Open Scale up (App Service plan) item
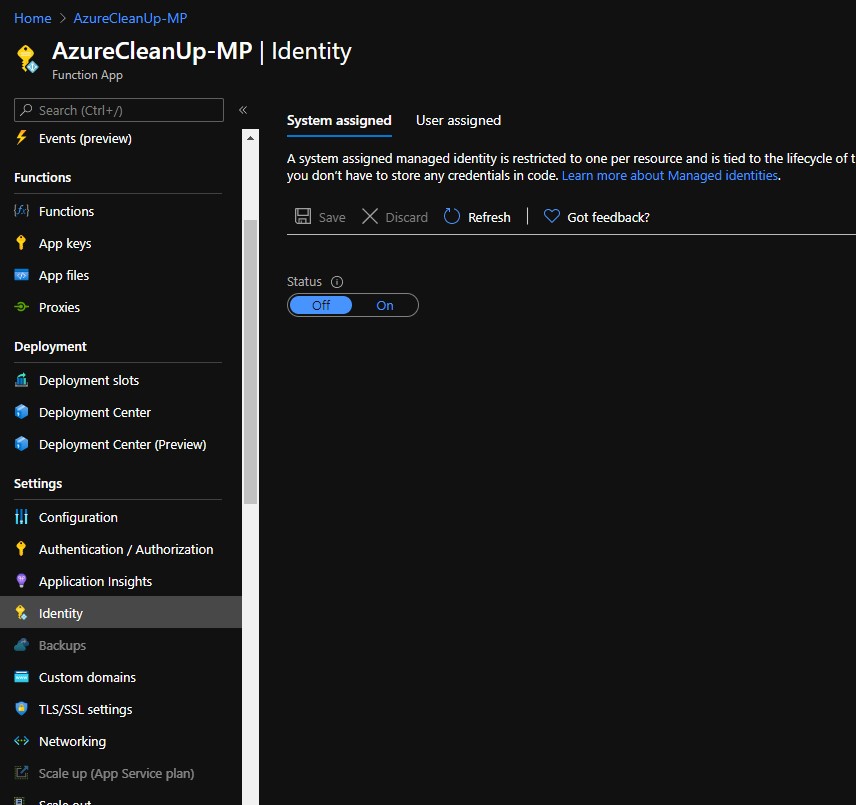Viewport: 856px width, 805px height. [117, 773]
